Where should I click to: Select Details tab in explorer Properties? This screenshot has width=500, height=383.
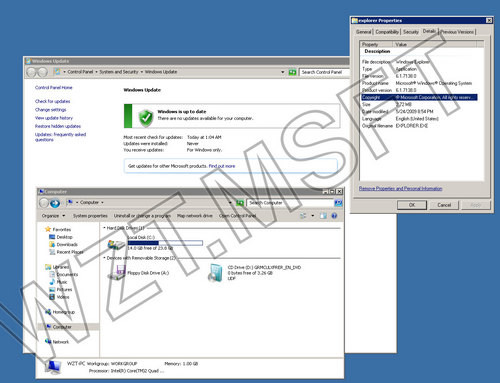pyautogui.click(x=429, y=31)
